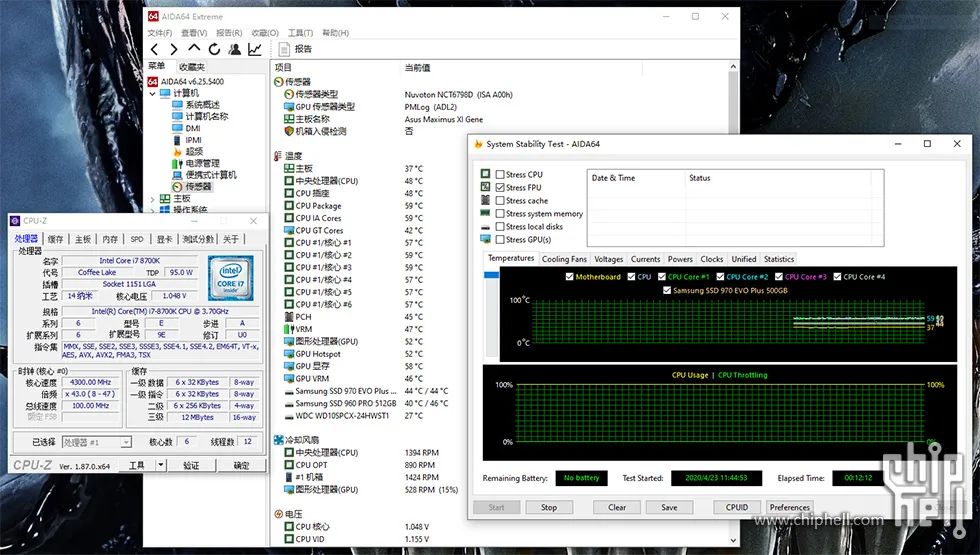Viewport: 980px width, 555px height.
Task: Collapse the 计算机 tree node
Action: (x=152, y=93)
